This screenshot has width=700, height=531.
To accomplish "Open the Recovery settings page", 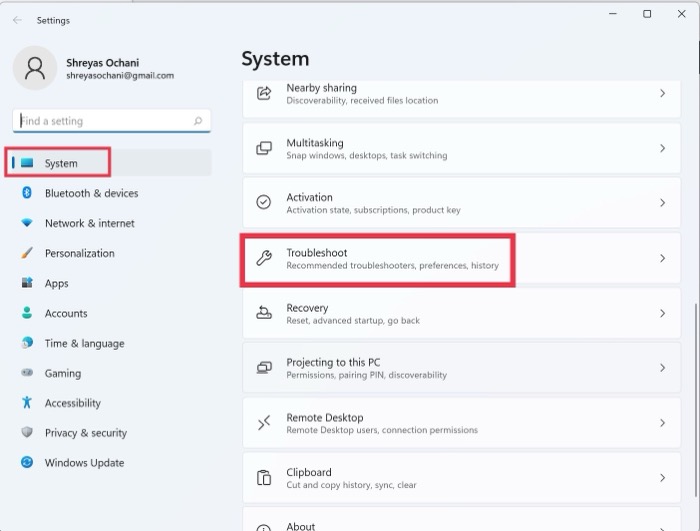I will pos(462,313).
